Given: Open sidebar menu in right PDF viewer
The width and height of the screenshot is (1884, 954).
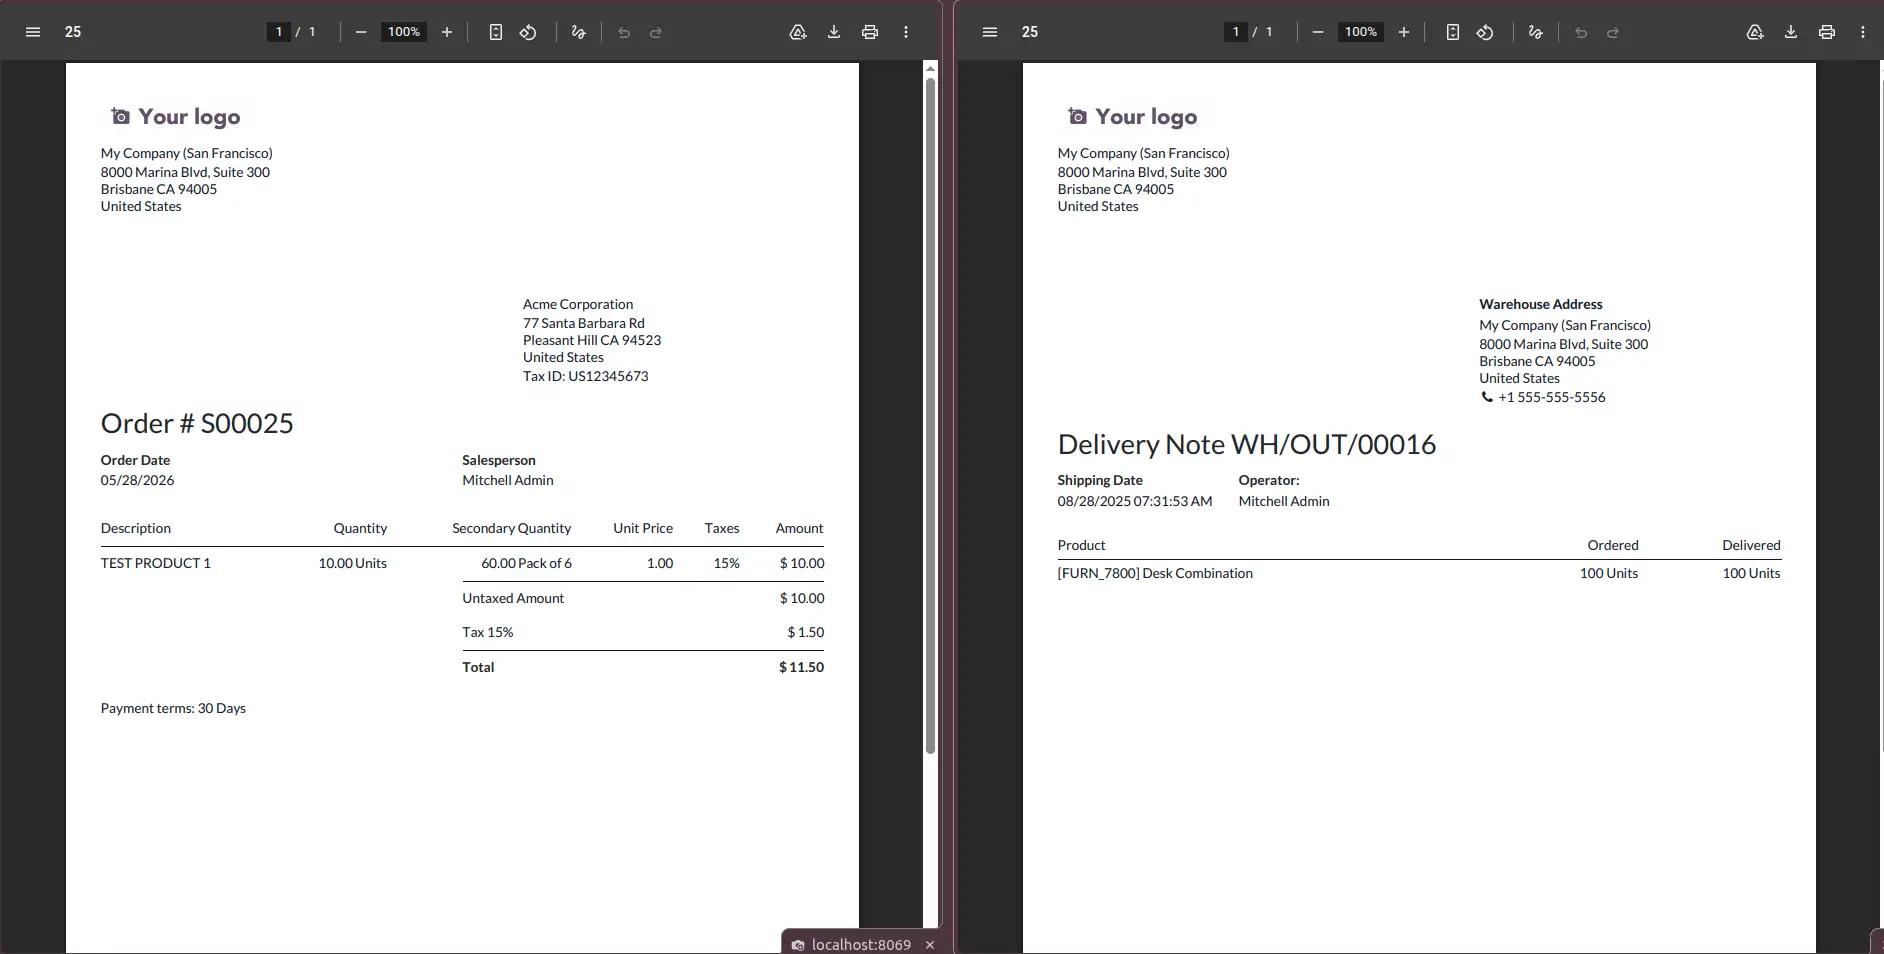Looking at the screenshot, I should [990, 32].
